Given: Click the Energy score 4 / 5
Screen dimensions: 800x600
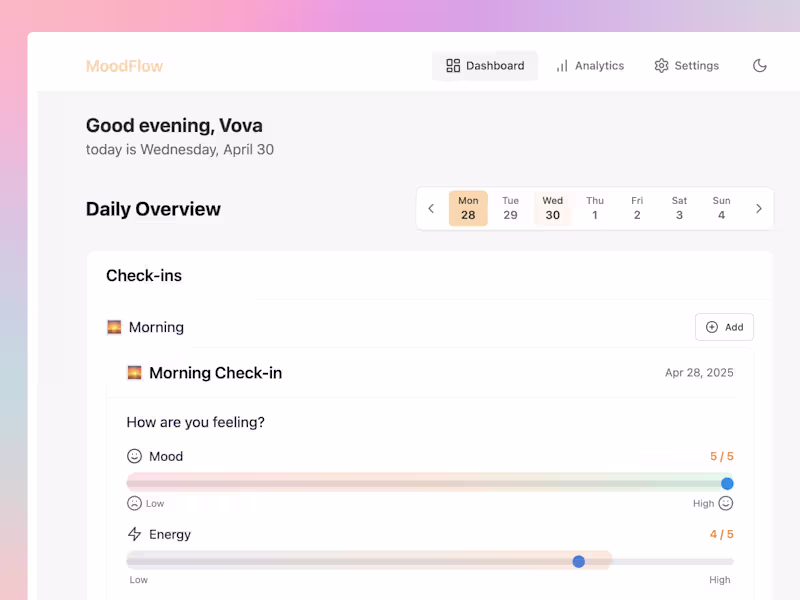Looking at the screenshot, I should point(721,534).
